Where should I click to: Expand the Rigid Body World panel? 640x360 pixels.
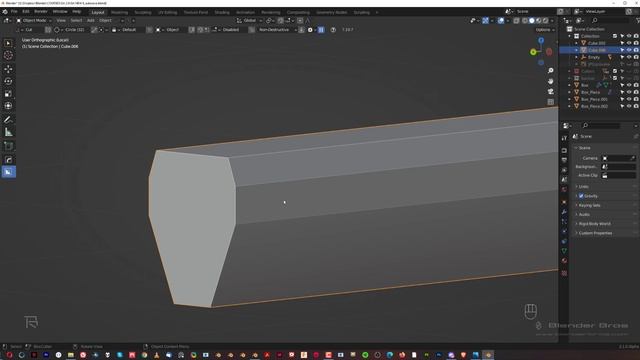(605, 224)
